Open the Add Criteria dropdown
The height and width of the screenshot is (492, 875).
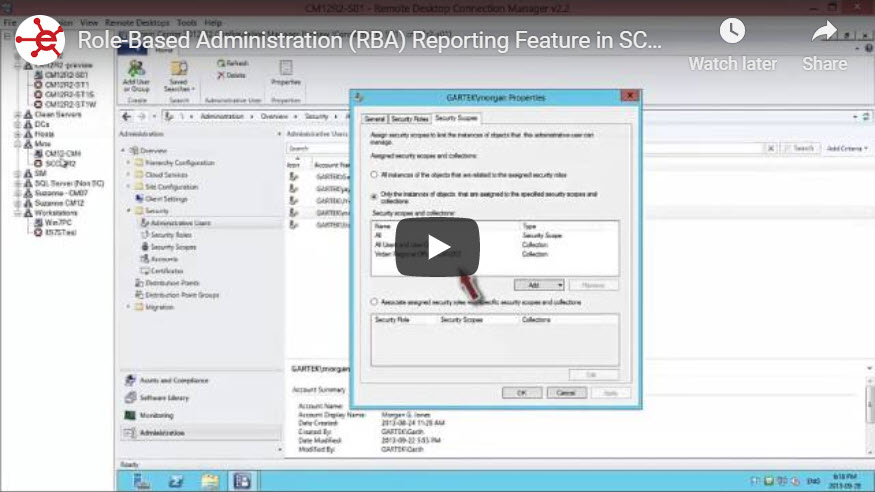(847, 148)
